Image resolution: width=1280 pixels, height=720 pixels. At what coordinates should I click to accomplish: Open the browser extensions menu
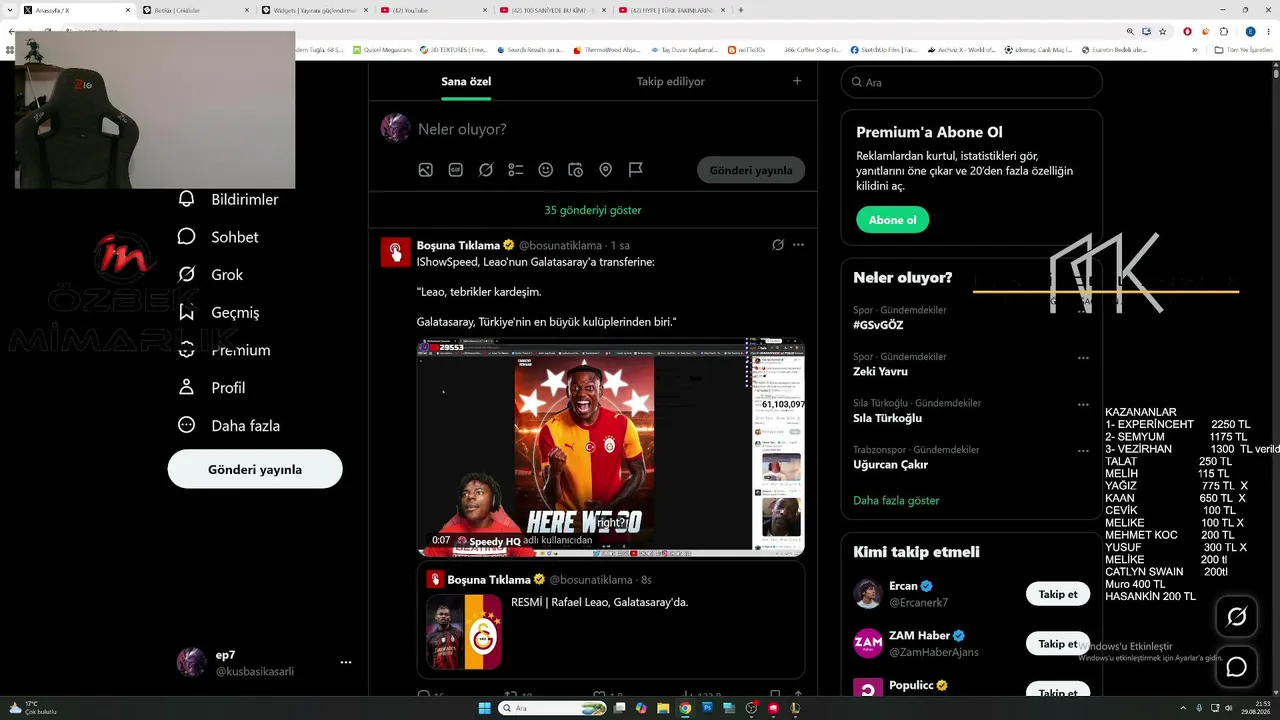(x=1222, y=31)
